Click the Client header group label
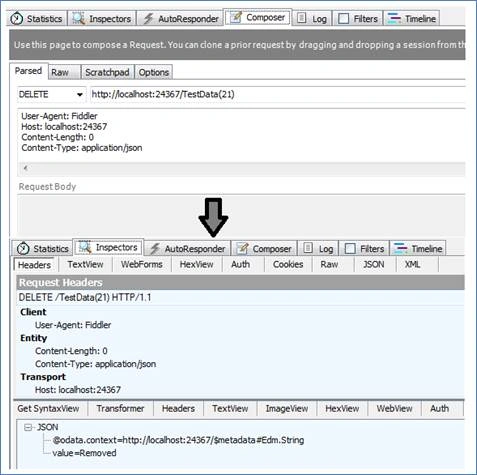This screenshot has height=475, width=477. pyautogui.click(x=33, y=312)
